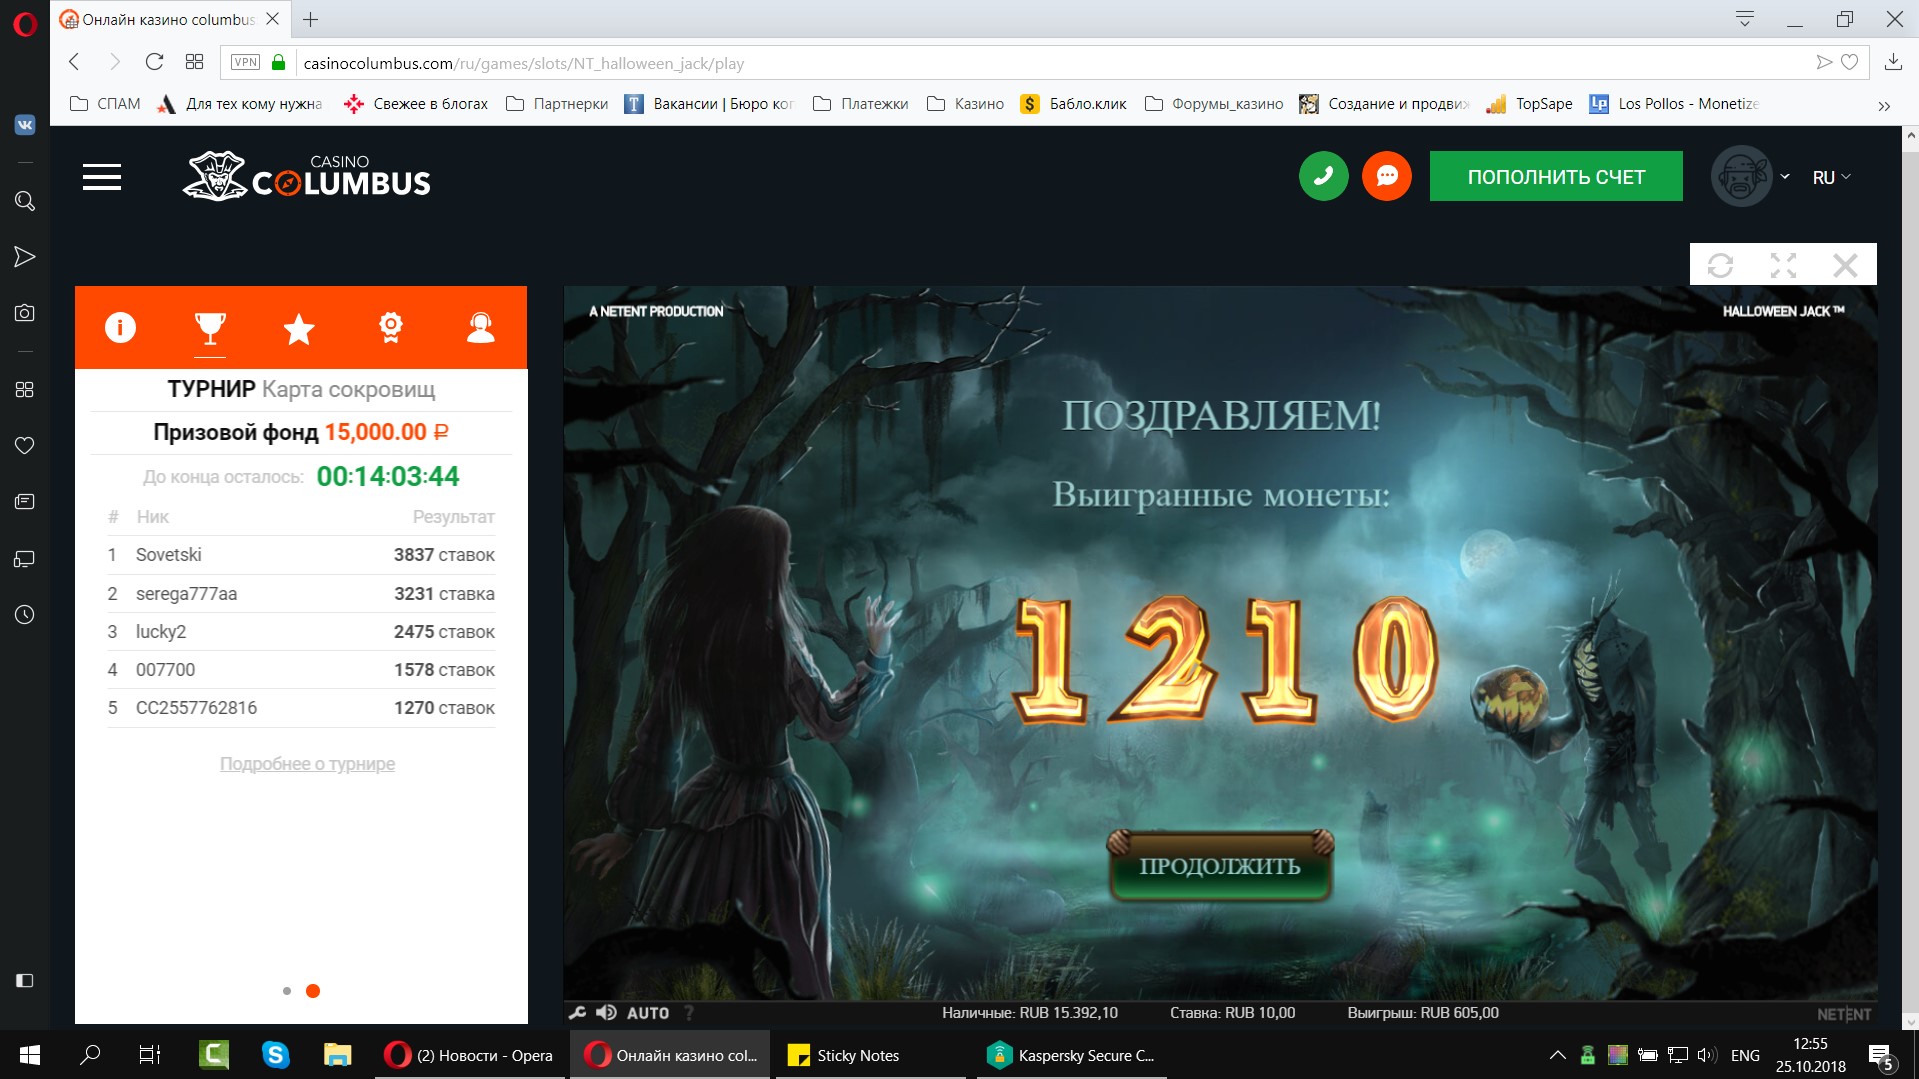Click the green phone call button
Screen dimensions: 1919x1079
[1323, 176]
